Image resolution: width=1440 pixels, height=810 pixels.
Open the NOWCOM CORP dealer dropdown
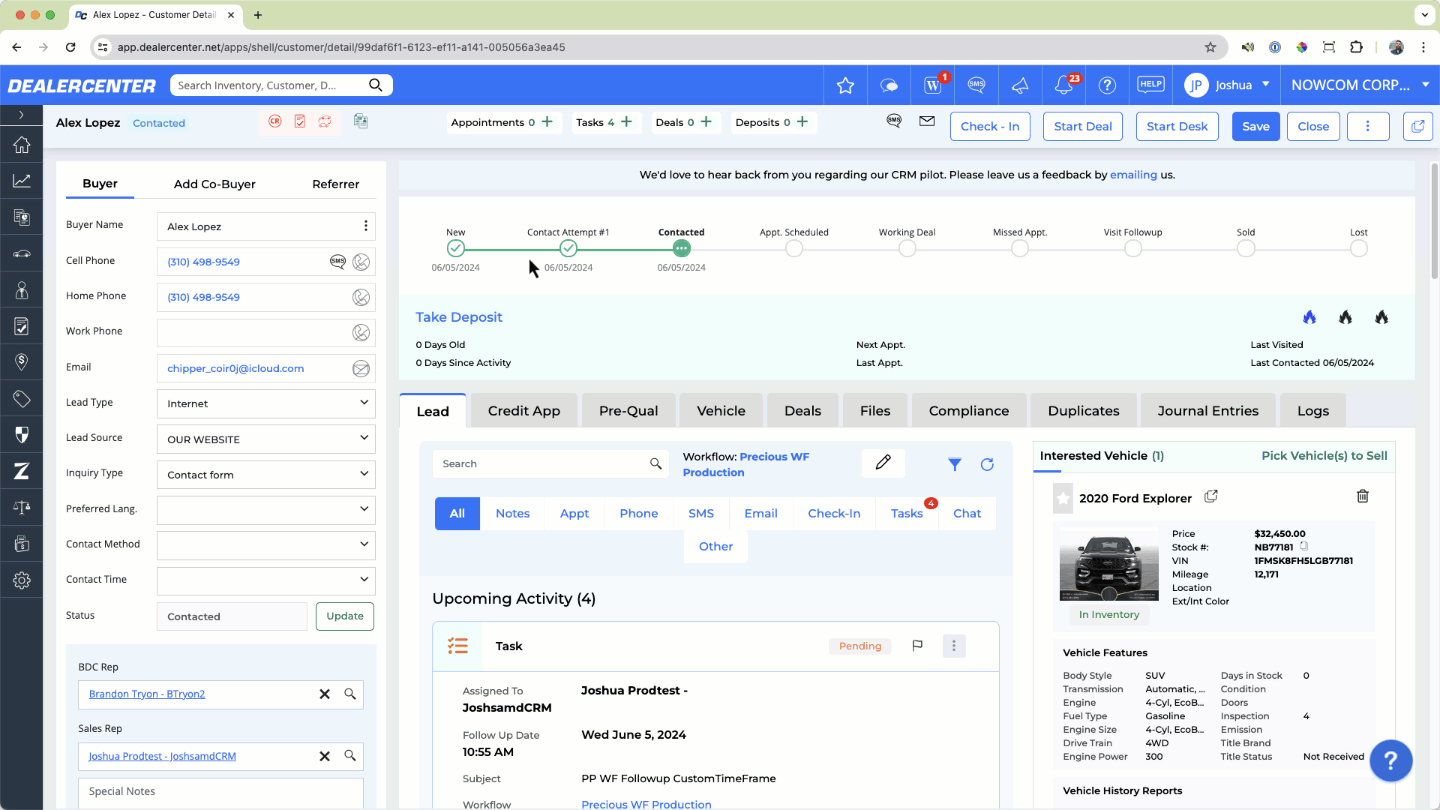[1360, 85]
